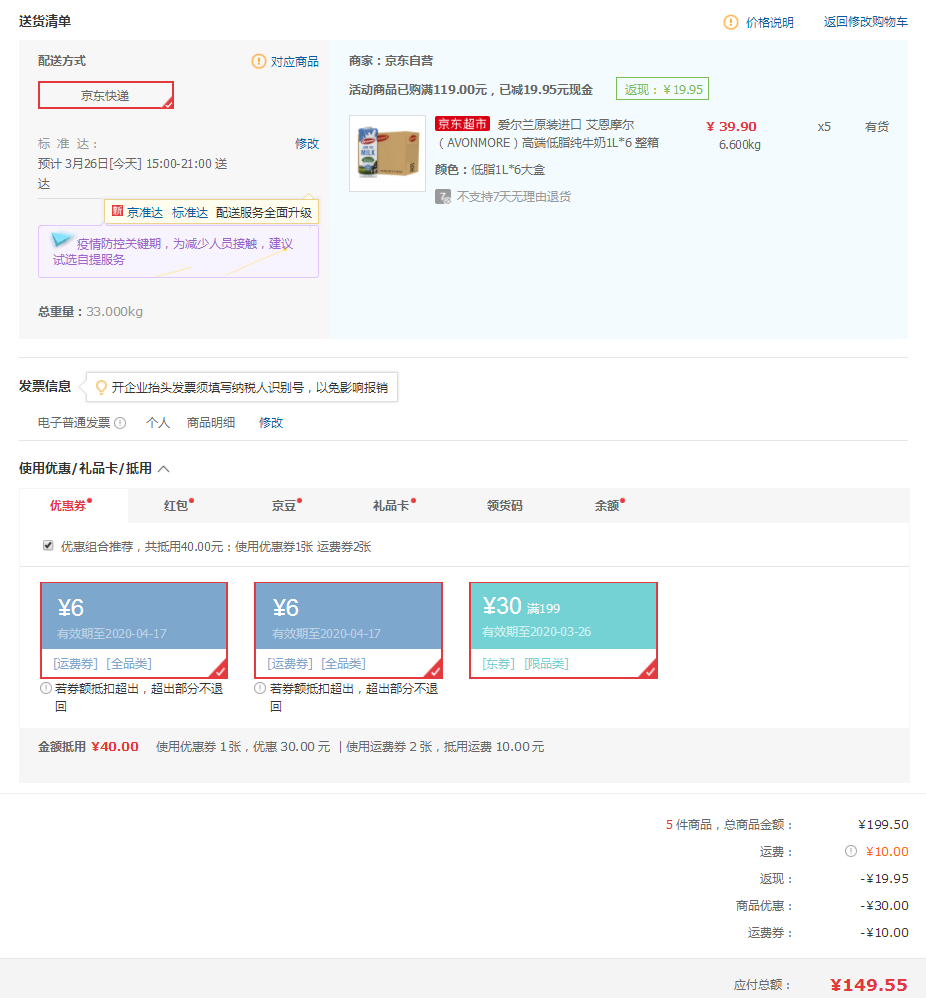Deselect the first ¥6 运费券 coupon
The width and height of the screenshot is (926, 998).
[x=134, y=630]
